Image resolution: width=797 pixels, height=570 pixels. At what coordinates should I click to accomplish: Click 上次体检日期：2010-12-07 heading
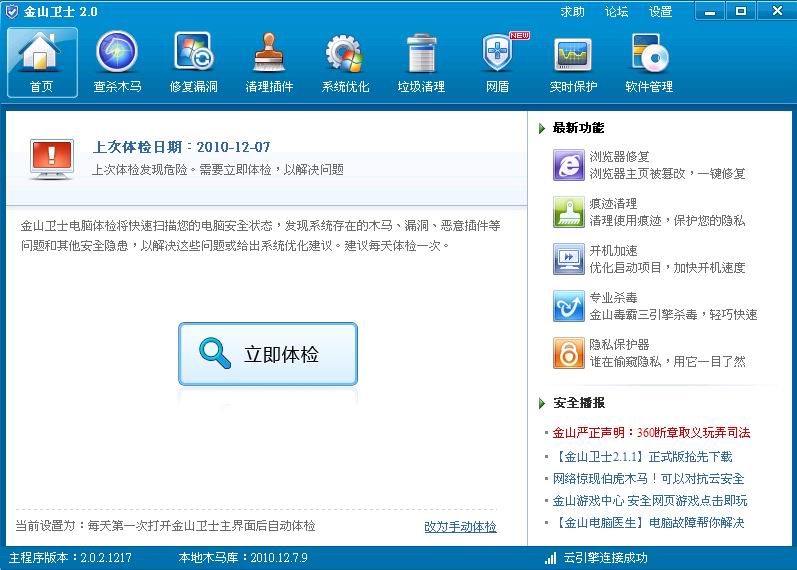pyautogui.click(x=181, y=147)
